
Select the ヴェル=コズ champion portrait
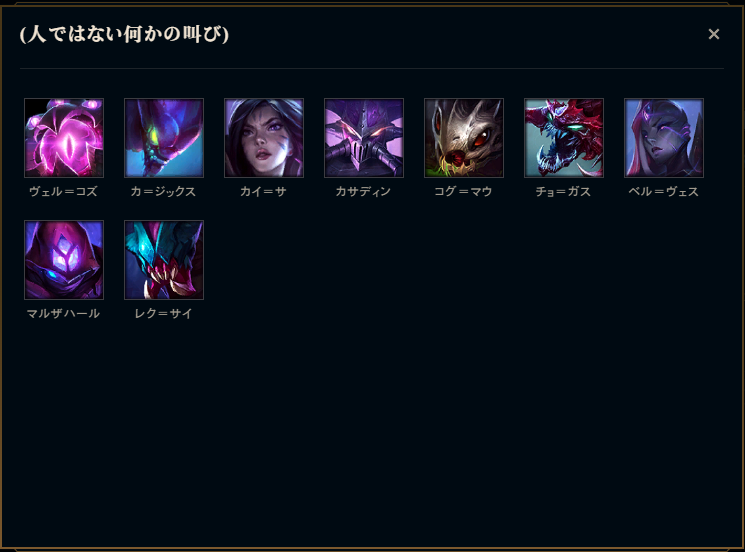click(64, 138)
